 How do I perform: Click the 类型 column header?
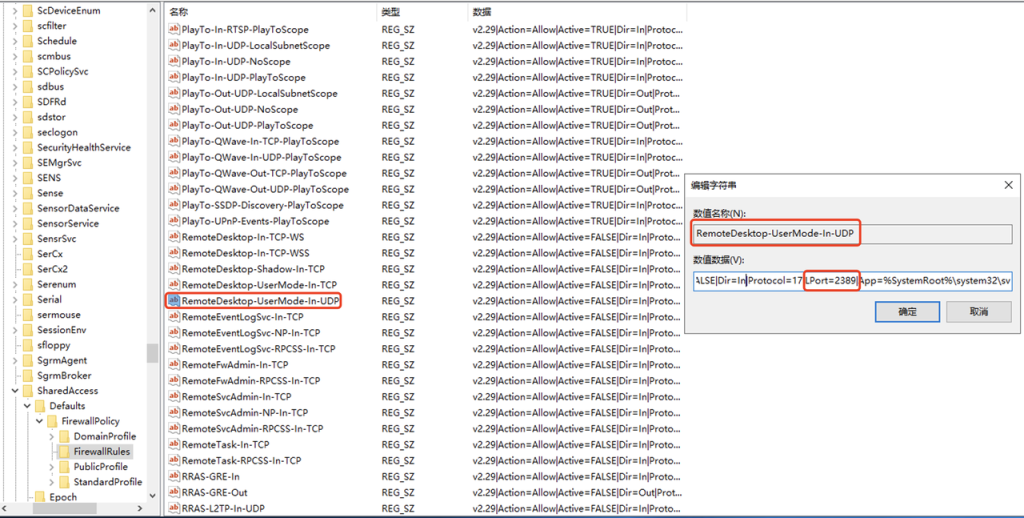tap(391, 11)
